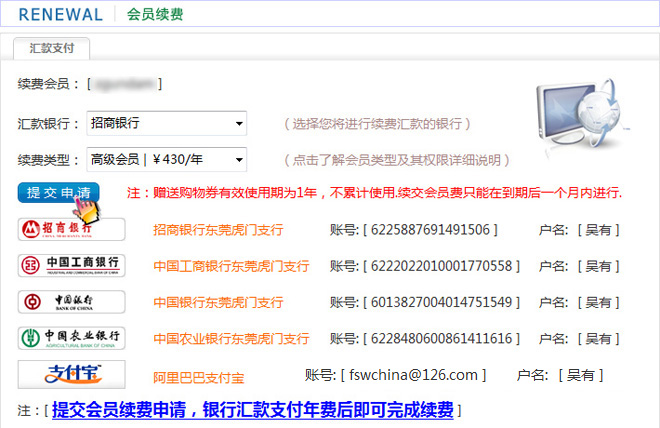The height and width of the screenshot is (428, 660).
Task: Open the bottom 提交会员续费申请 link
Action: point(253,410)
